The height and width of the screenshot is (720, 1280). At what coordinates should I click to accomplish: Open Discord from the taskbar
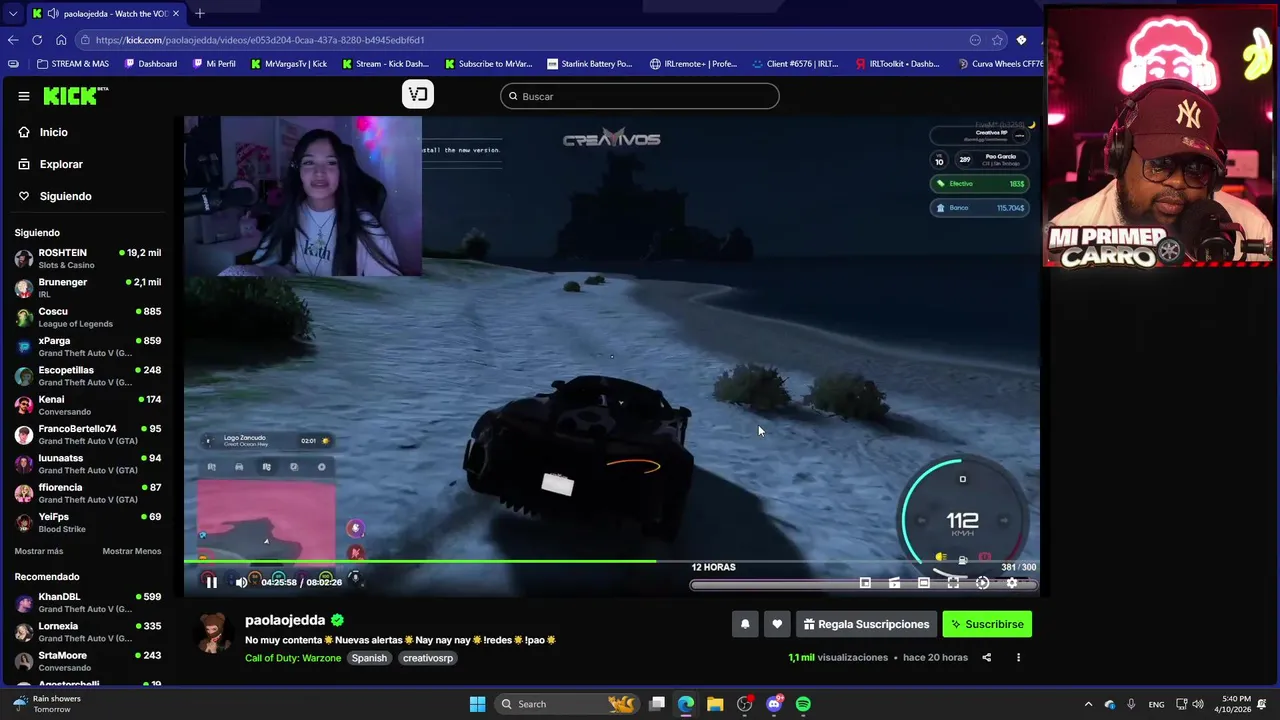[x=774, y=704]
